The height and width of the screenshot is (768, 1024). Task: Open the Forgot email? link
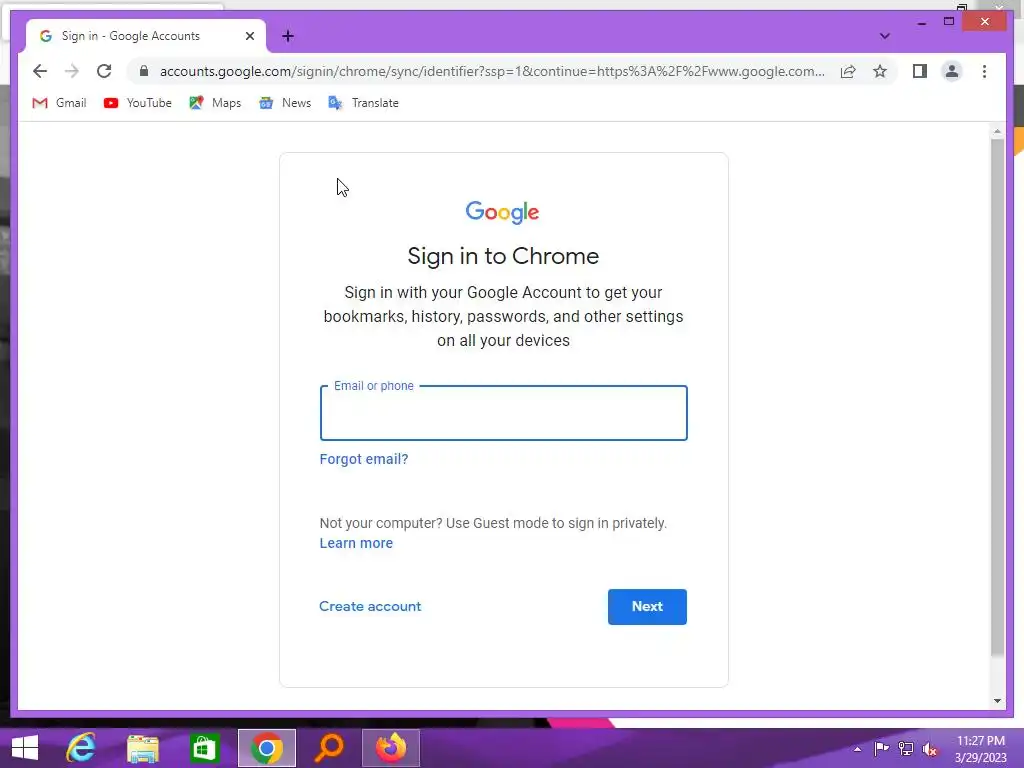[x=364, y=459]
